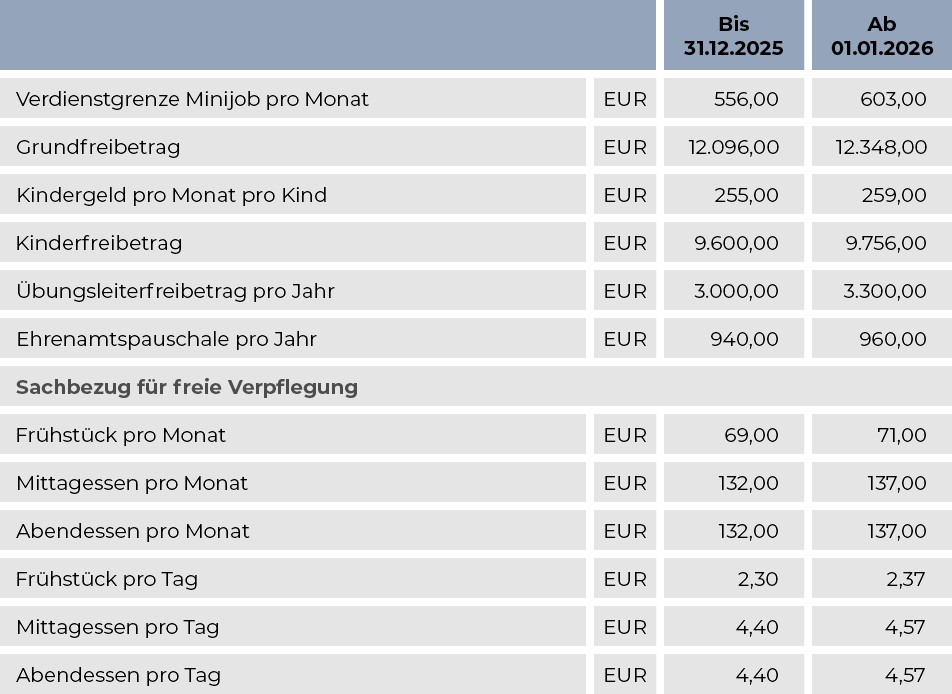Select the "Kinderfreibetrag" row label
Viewport: 952px width, 694px height.
[x=99, y=243]
